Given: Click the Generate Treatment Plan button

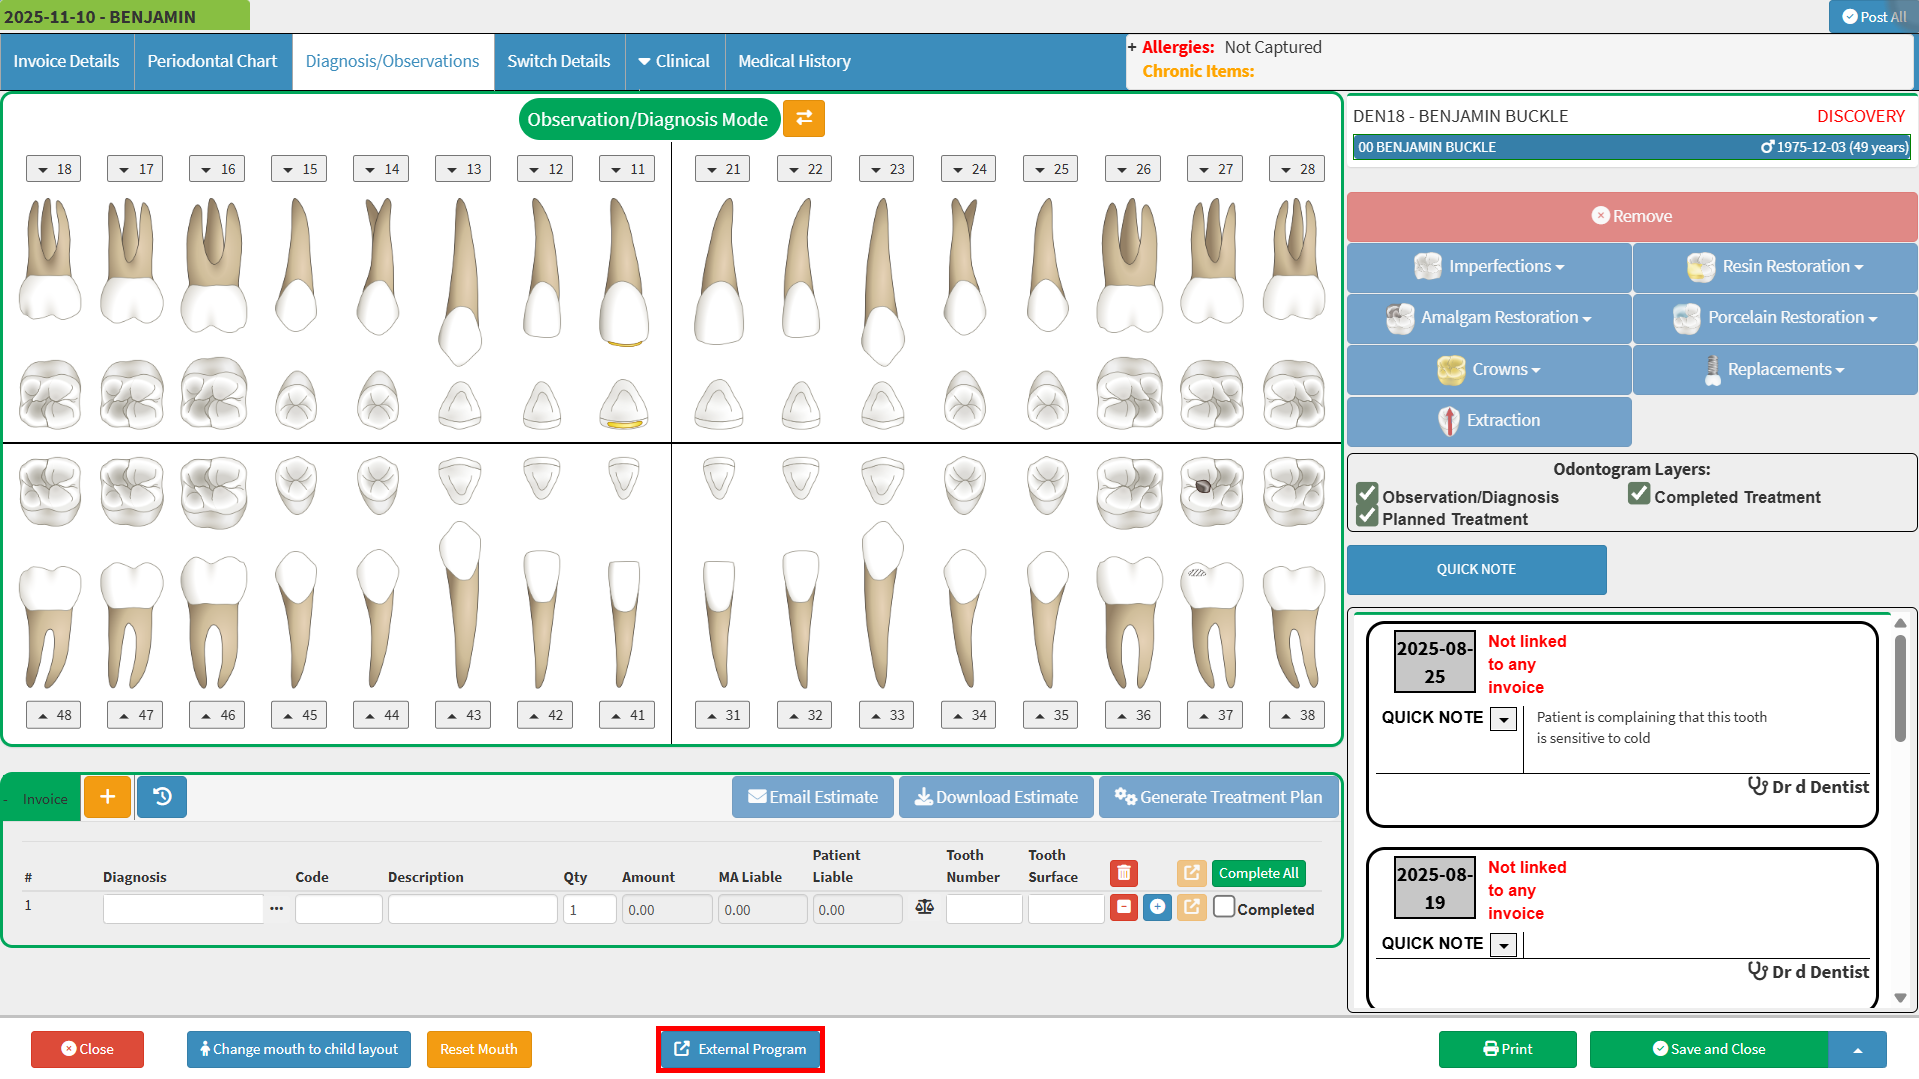Looking at the screenshot, I should tap(1218, 797).
